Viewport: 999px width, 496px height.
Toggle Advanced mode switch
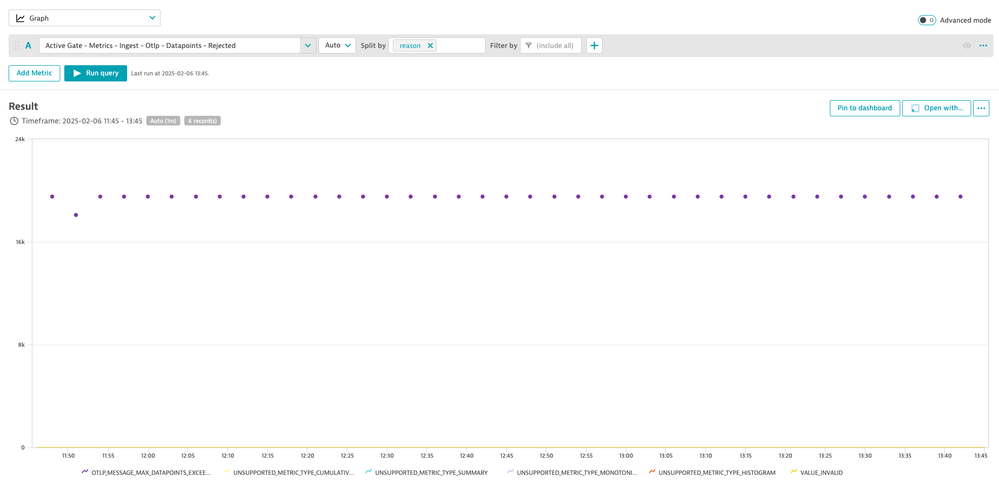pos(926,20)
